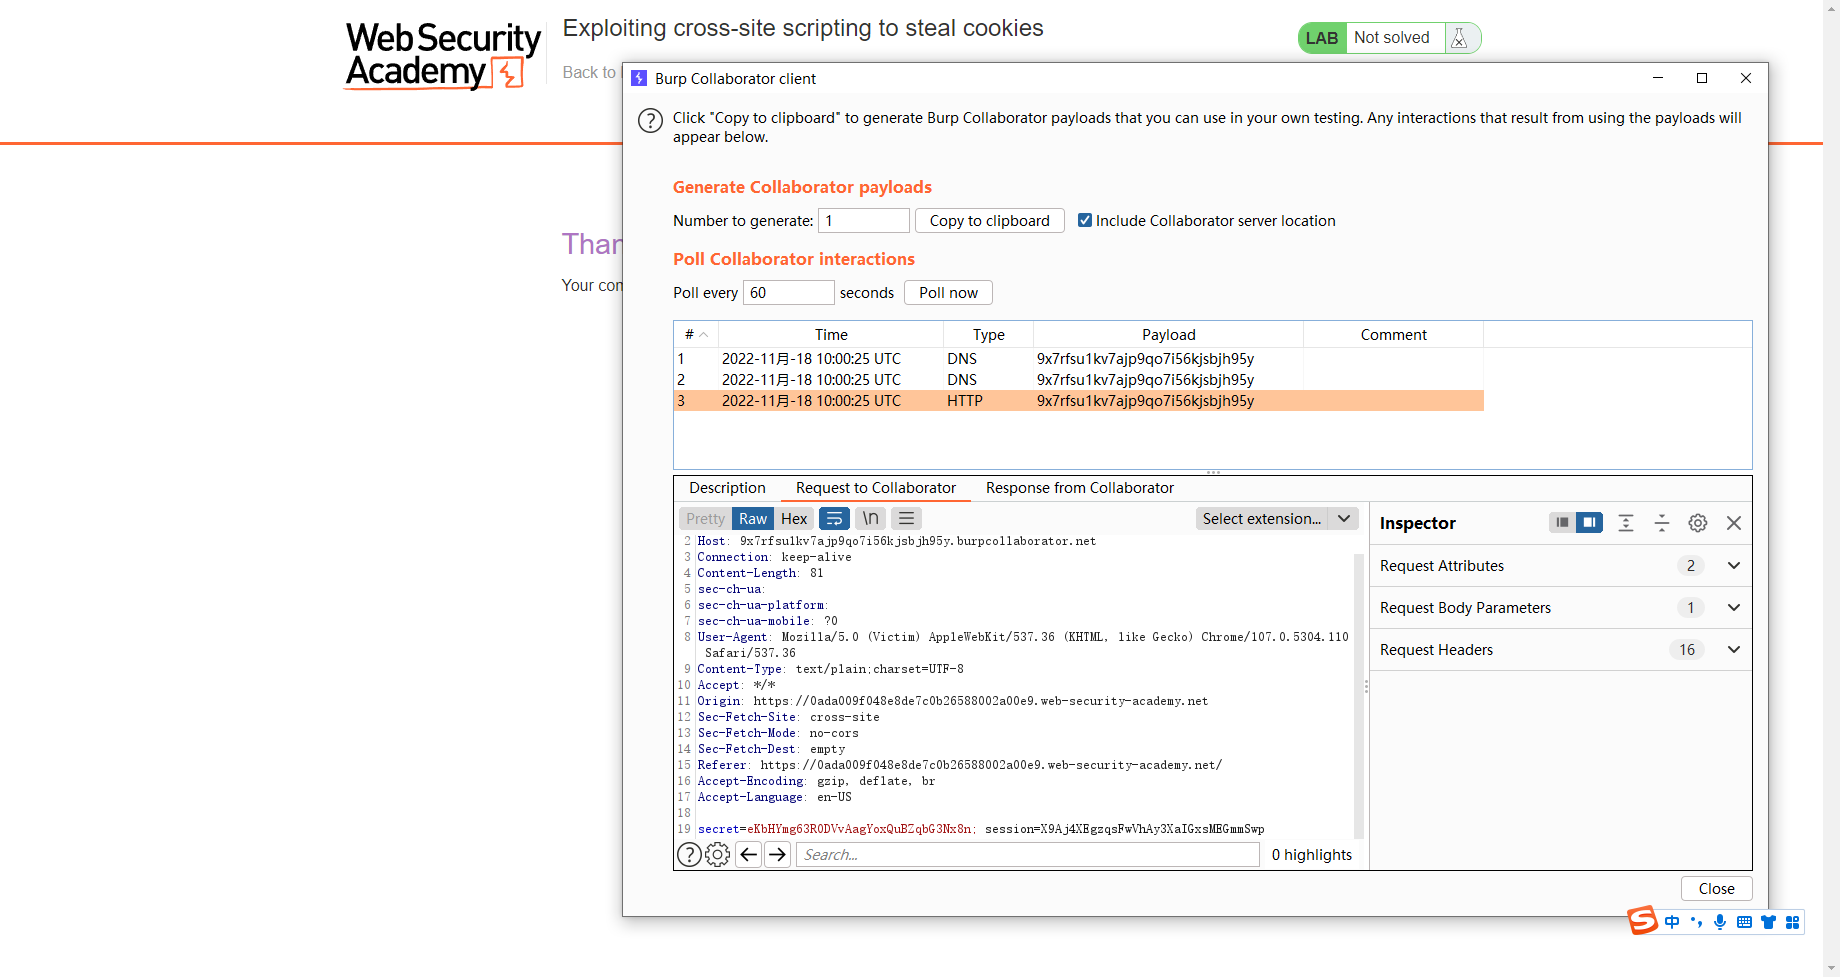Click the Host header line in request
The height and width of the screenshot is (977, 1840).
click(897, 541)
